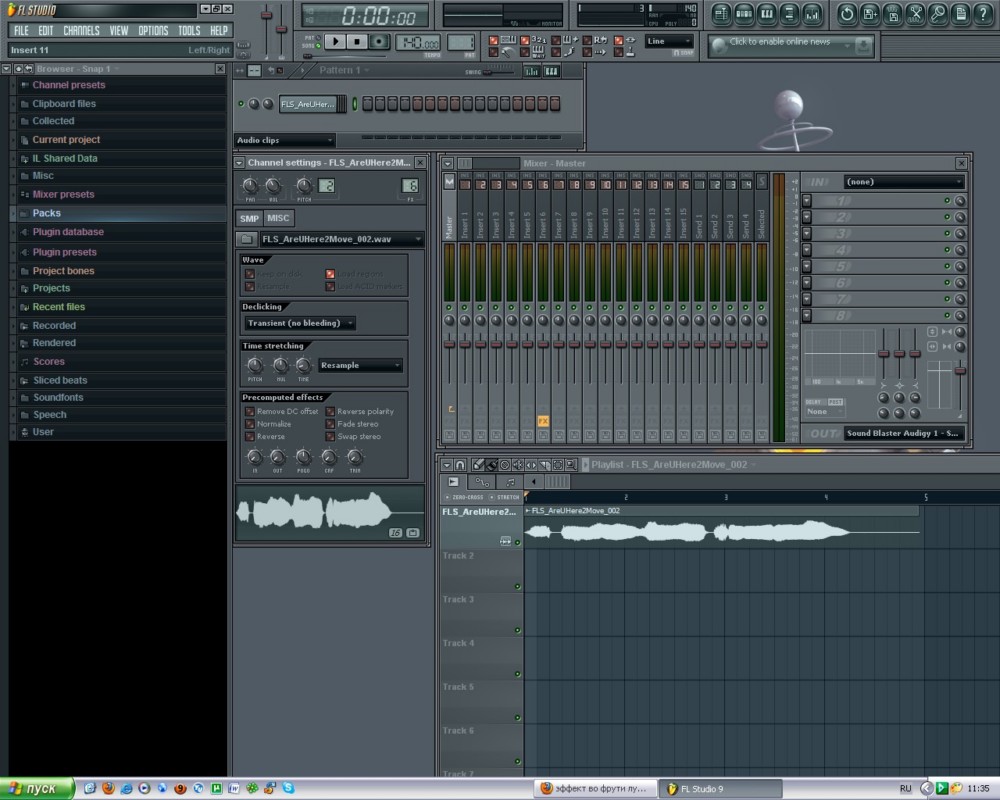Check the Fade stereo option

pyautogui.click(x=330, y=424)
